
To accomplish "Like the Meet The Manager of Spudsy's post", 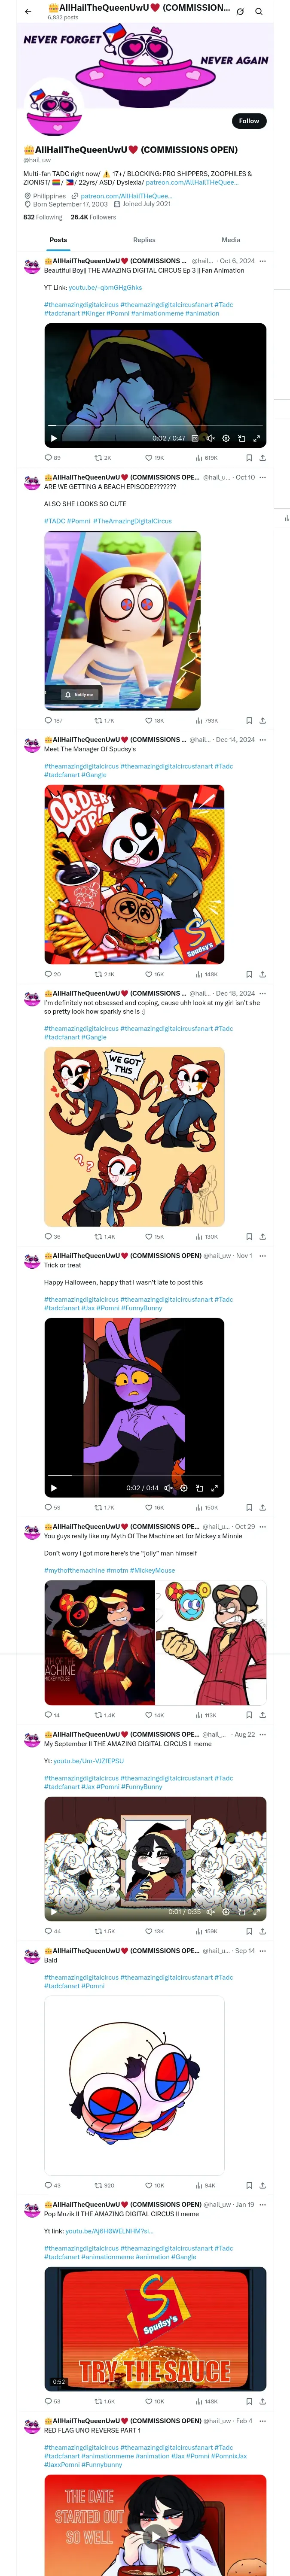I will 153,973.
